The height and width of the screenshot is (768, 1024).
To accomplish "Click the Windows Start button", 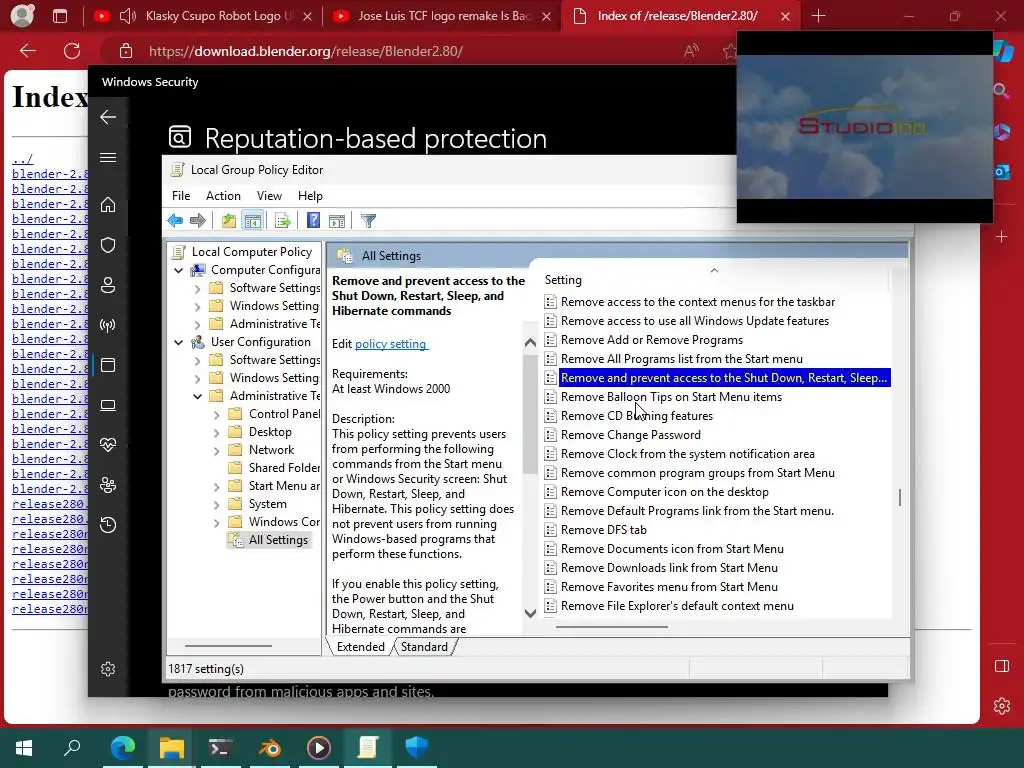I will coord(24,748).
